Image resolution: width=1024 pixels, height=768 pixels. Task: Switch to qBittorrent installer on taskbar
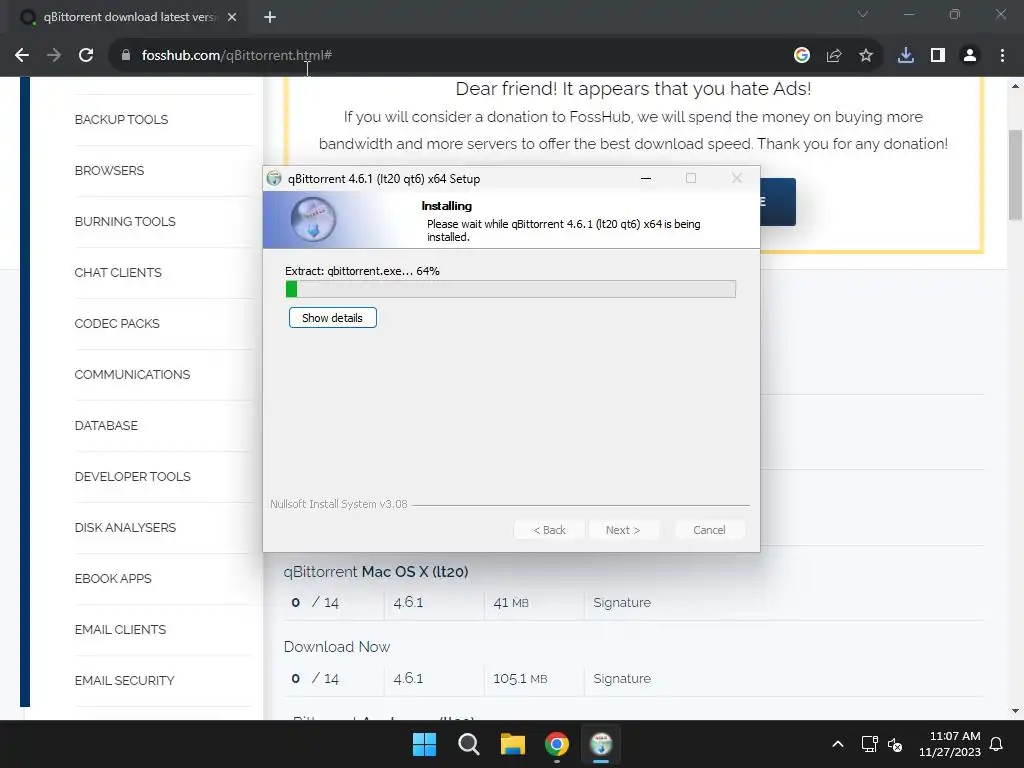[x=601, y=744]
